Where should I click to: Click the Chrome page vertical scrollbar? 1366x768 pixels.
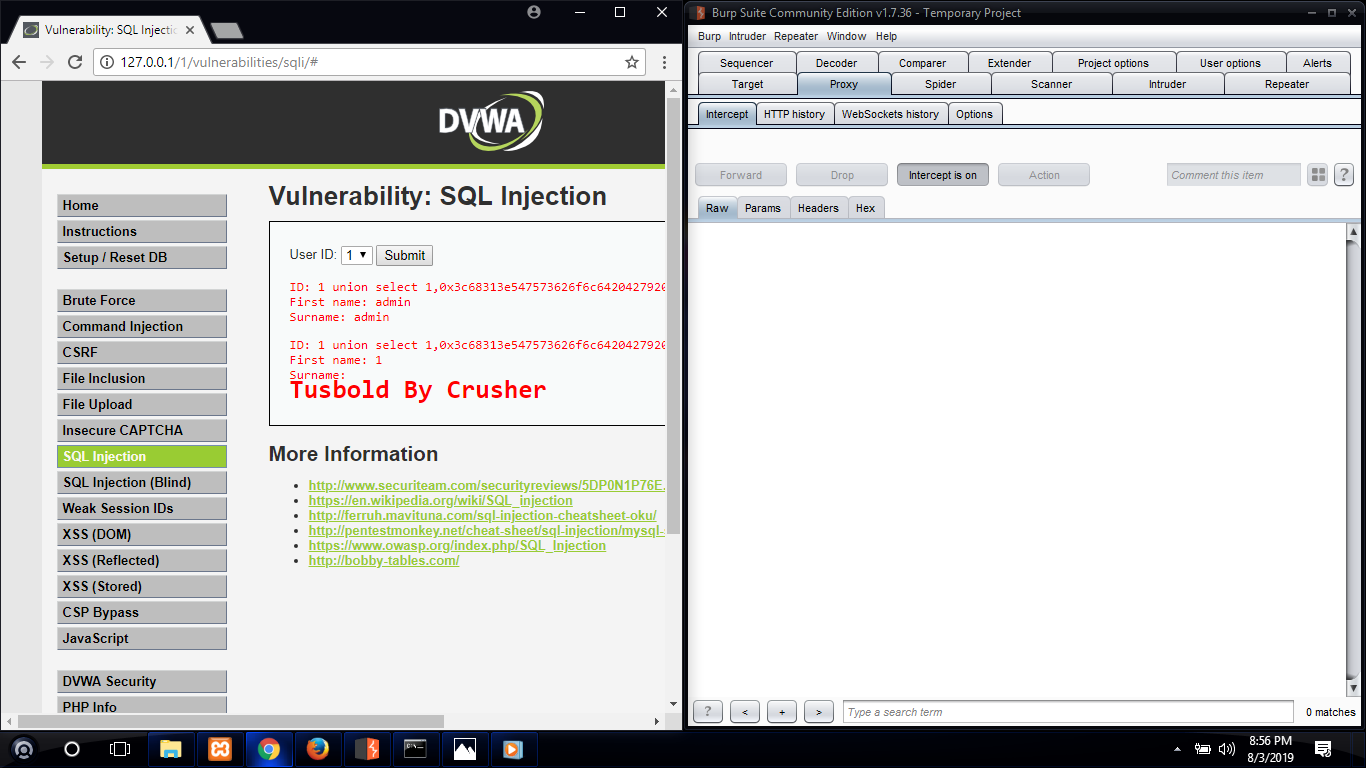coord(672,316)
